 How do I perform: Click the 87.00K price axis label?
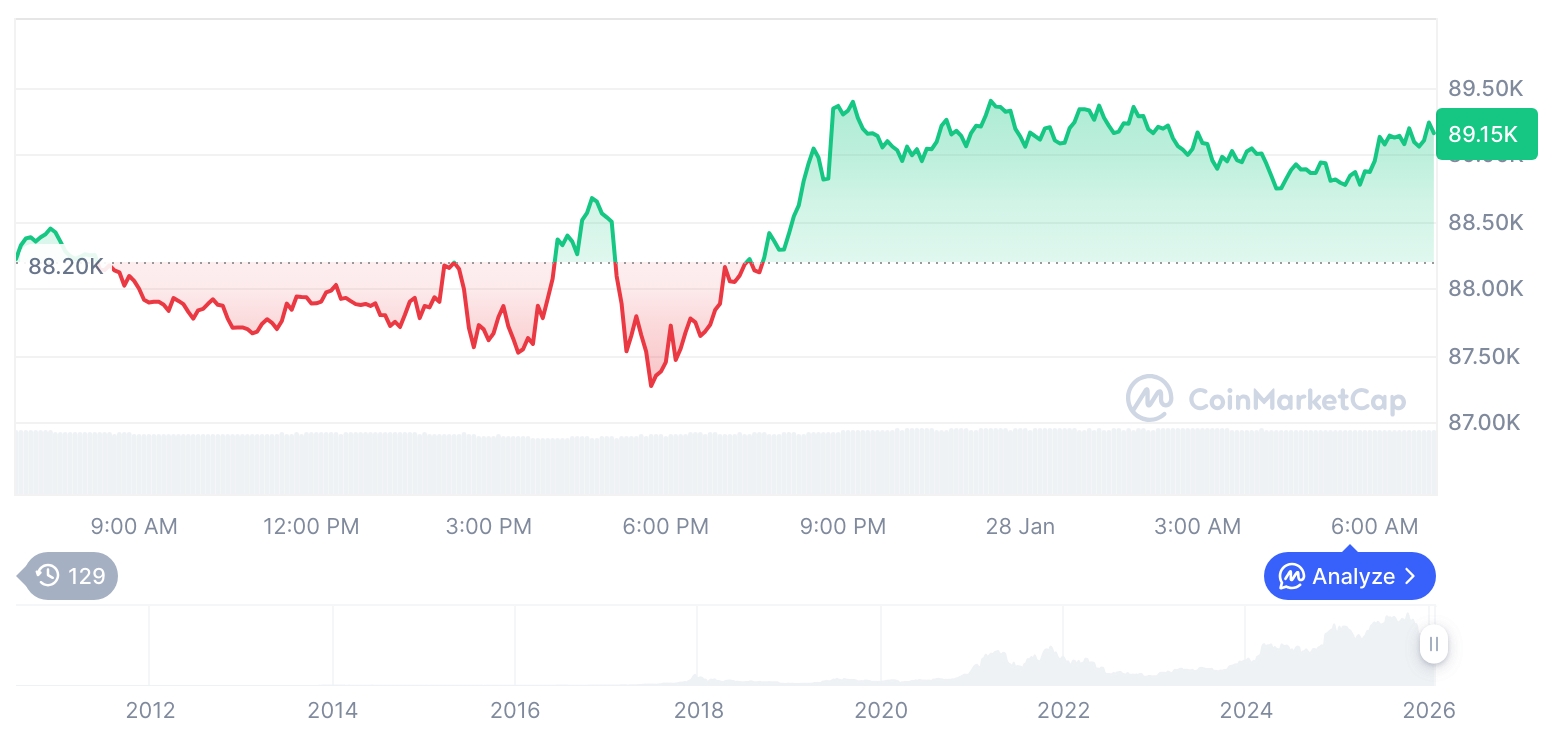(1485, 423)
